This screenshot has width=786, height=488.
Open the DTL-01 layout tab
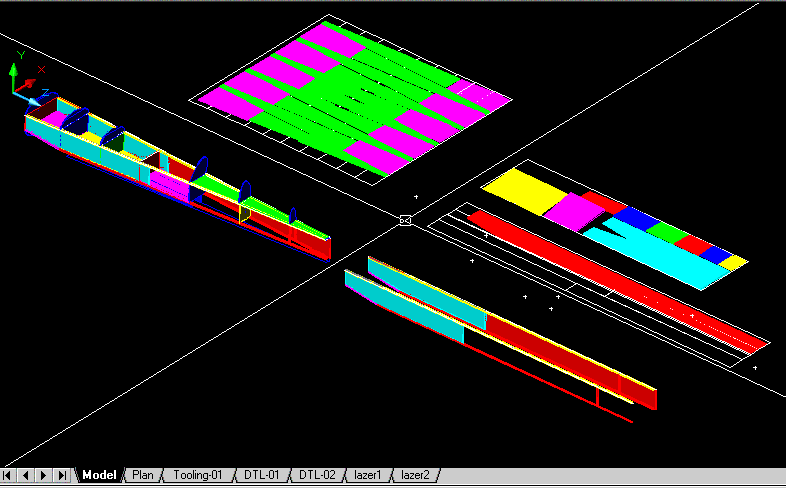tap(262, 475)
